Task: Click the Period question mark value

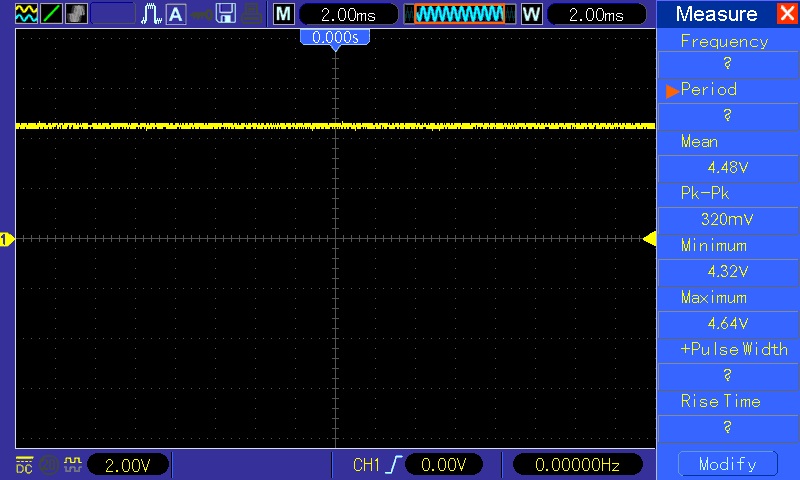Action: coord(728,116)
